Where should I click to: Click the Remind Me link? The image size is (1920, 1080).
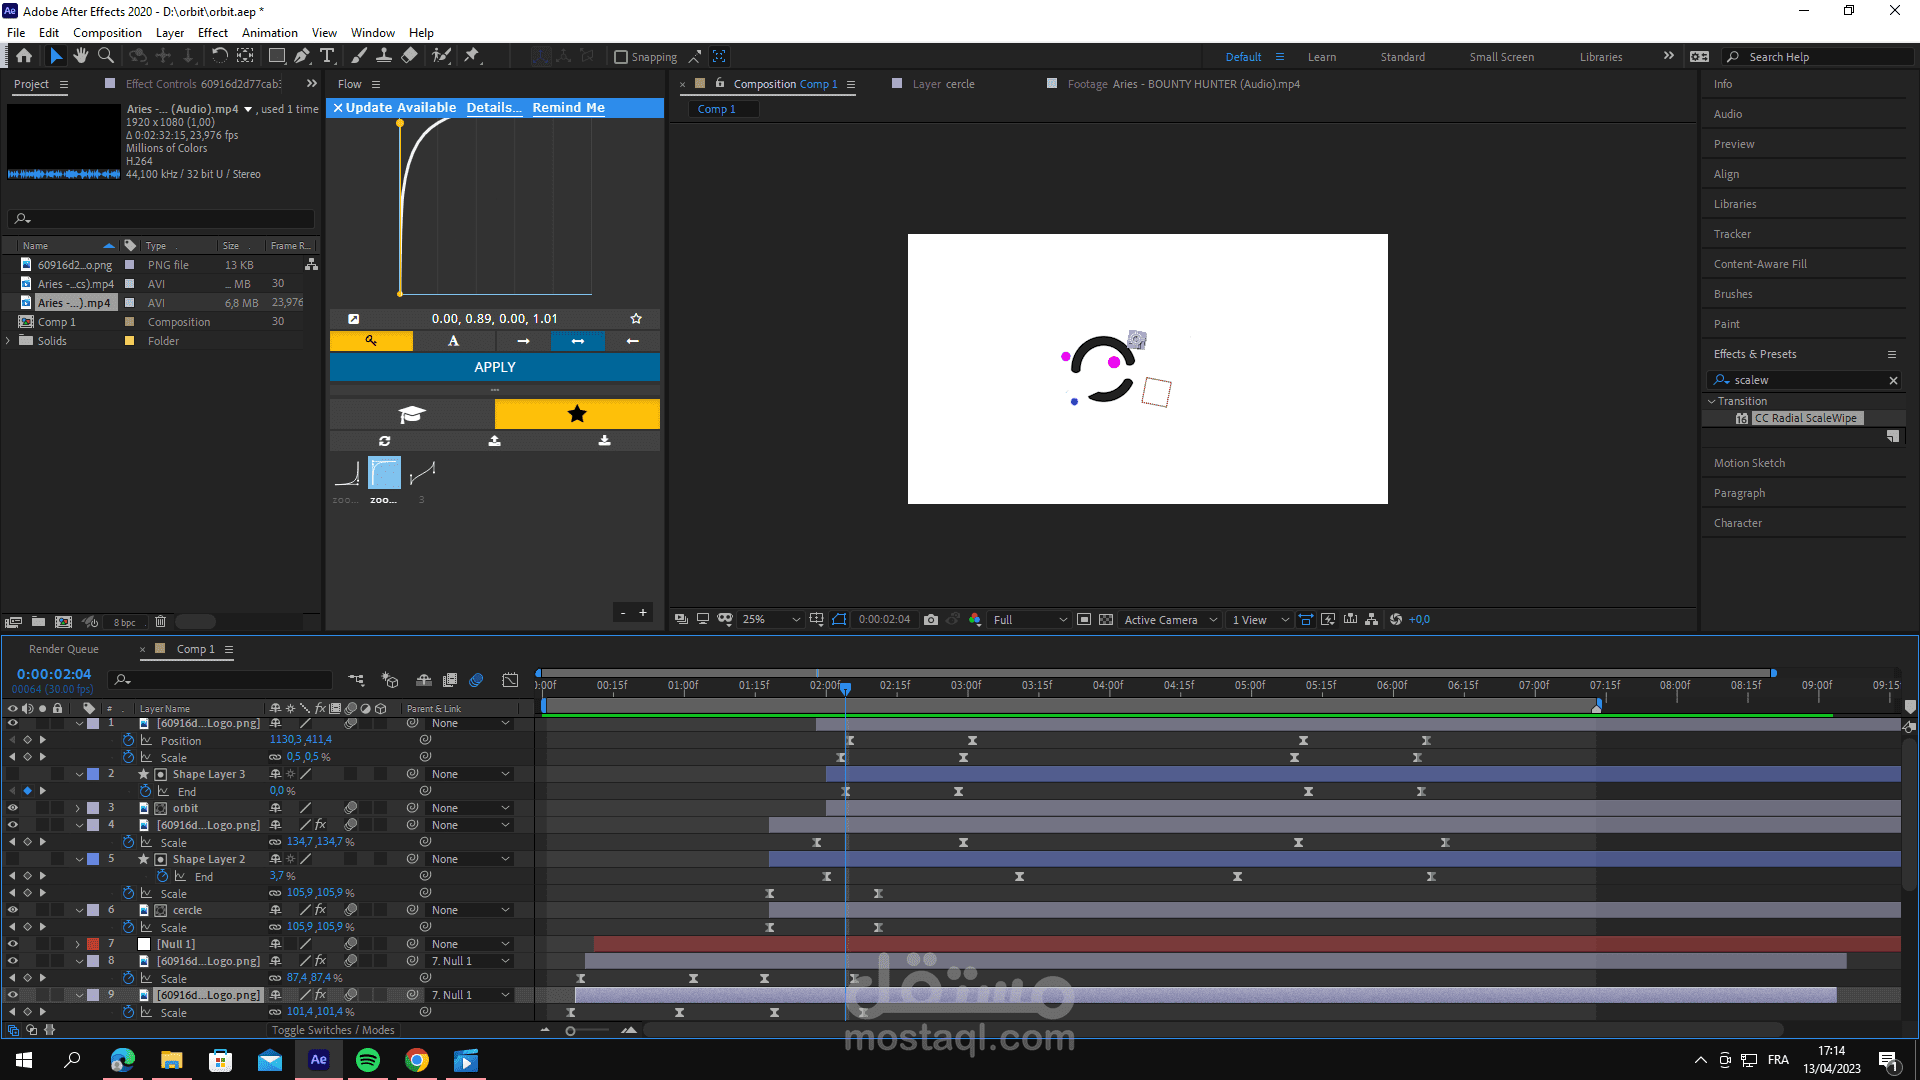(x=568, y=108)
